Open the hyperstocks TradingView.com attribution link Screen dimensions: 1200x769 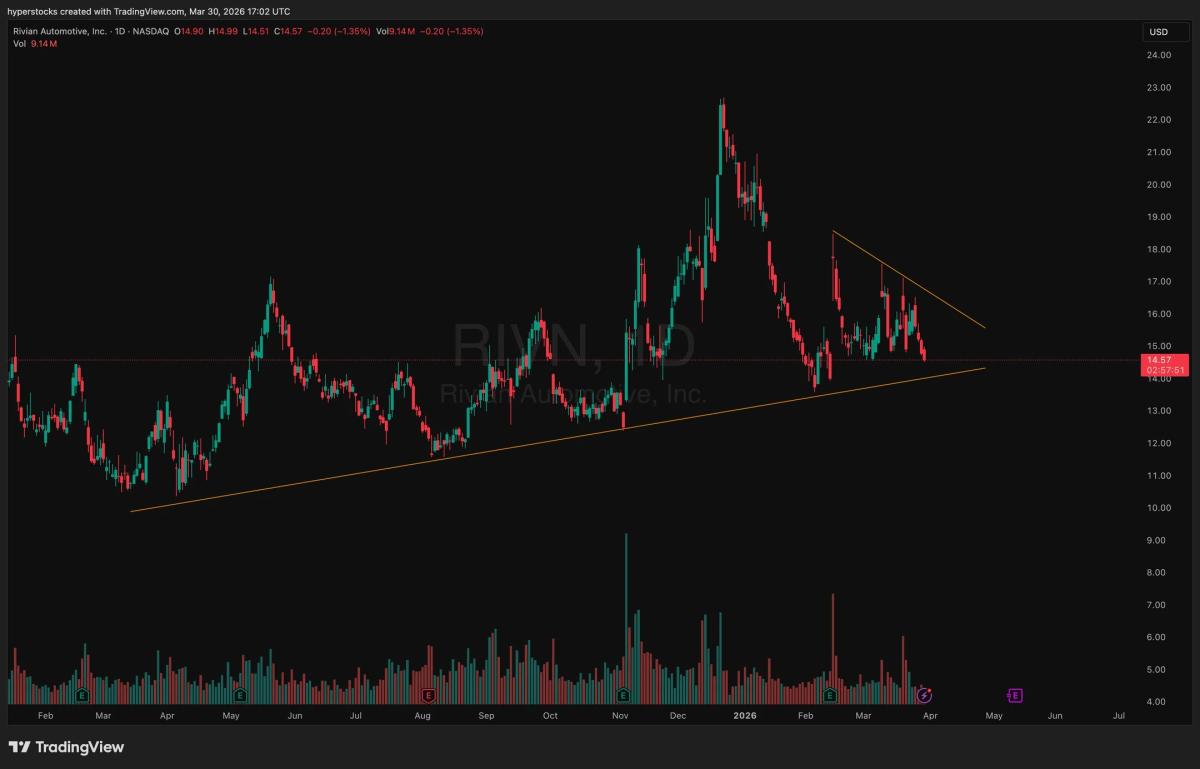point(148,11)
